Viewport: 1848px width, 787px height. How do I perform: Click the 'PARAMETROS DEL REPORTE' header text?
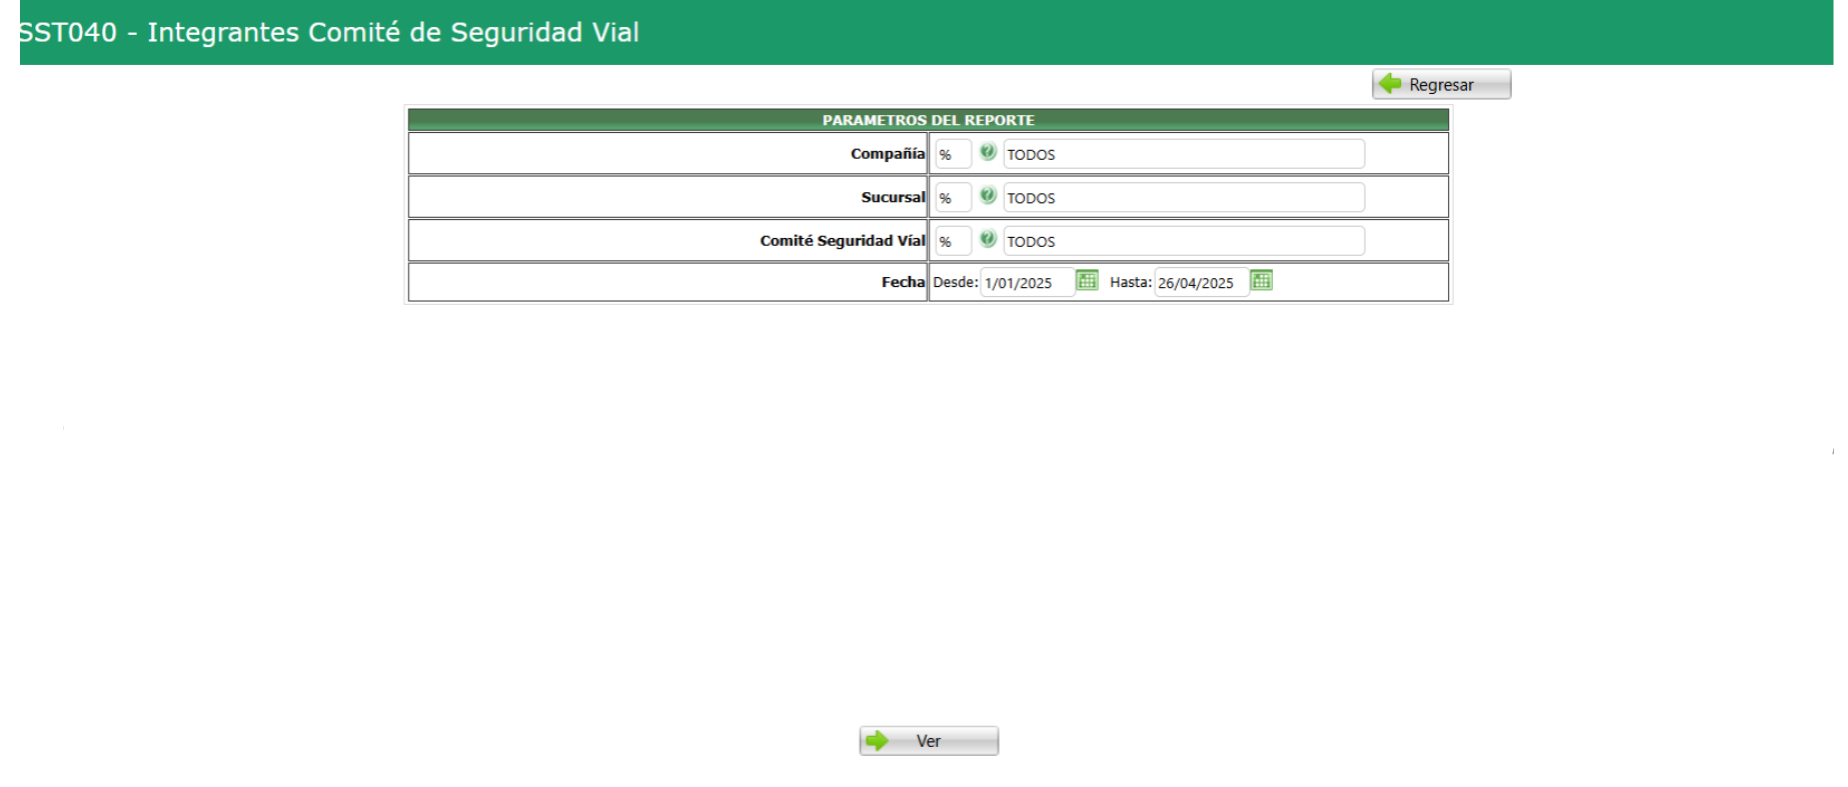pyautogui.click(x=928, y=120)
